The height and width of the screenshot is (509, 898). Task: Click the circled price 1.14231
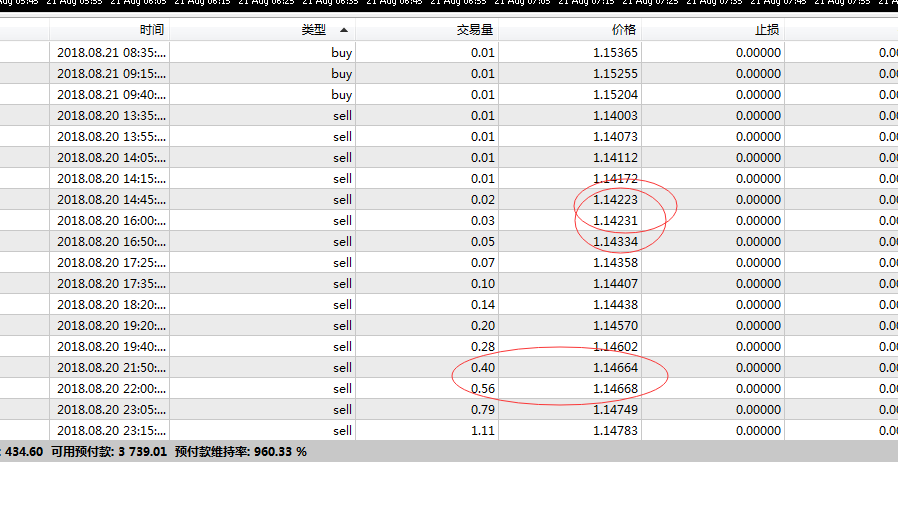(615, 221)
